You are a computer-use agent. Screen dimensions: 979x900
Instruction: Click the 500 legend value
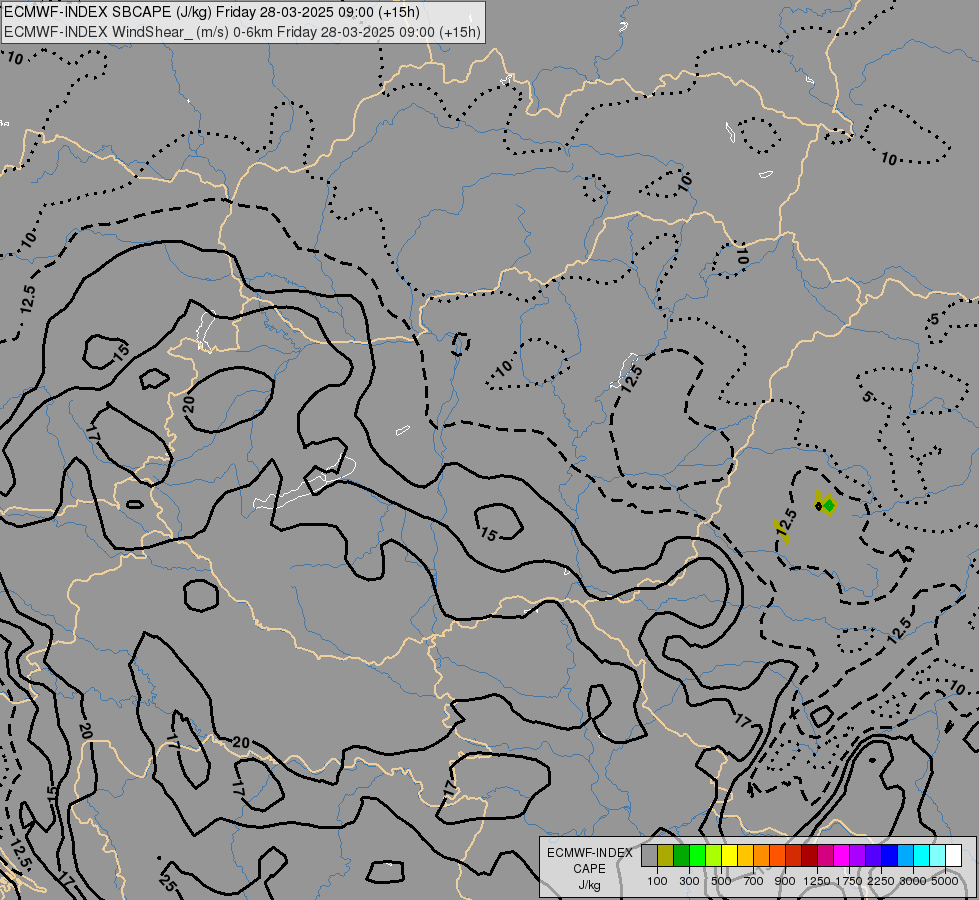(721, 881)
